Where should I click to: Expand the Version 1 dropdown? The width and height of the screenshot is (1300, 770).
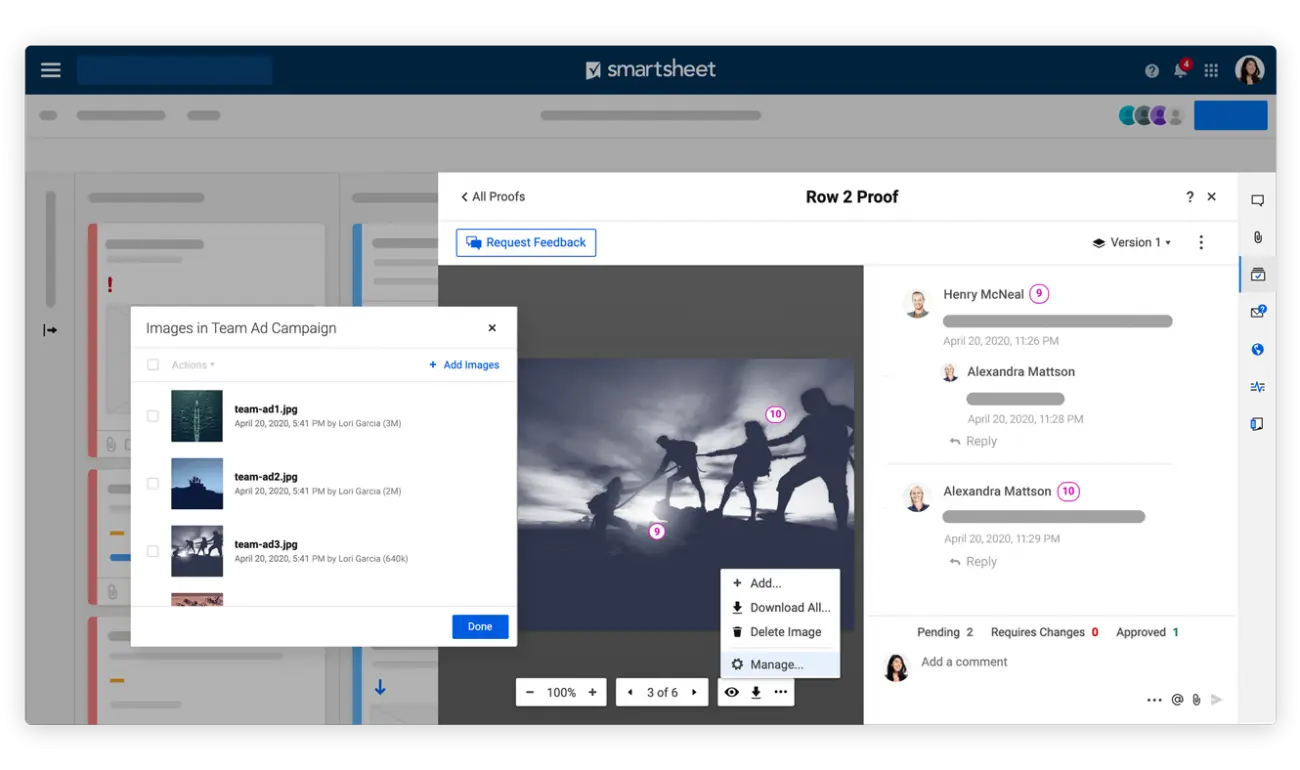pos(1132,242)
